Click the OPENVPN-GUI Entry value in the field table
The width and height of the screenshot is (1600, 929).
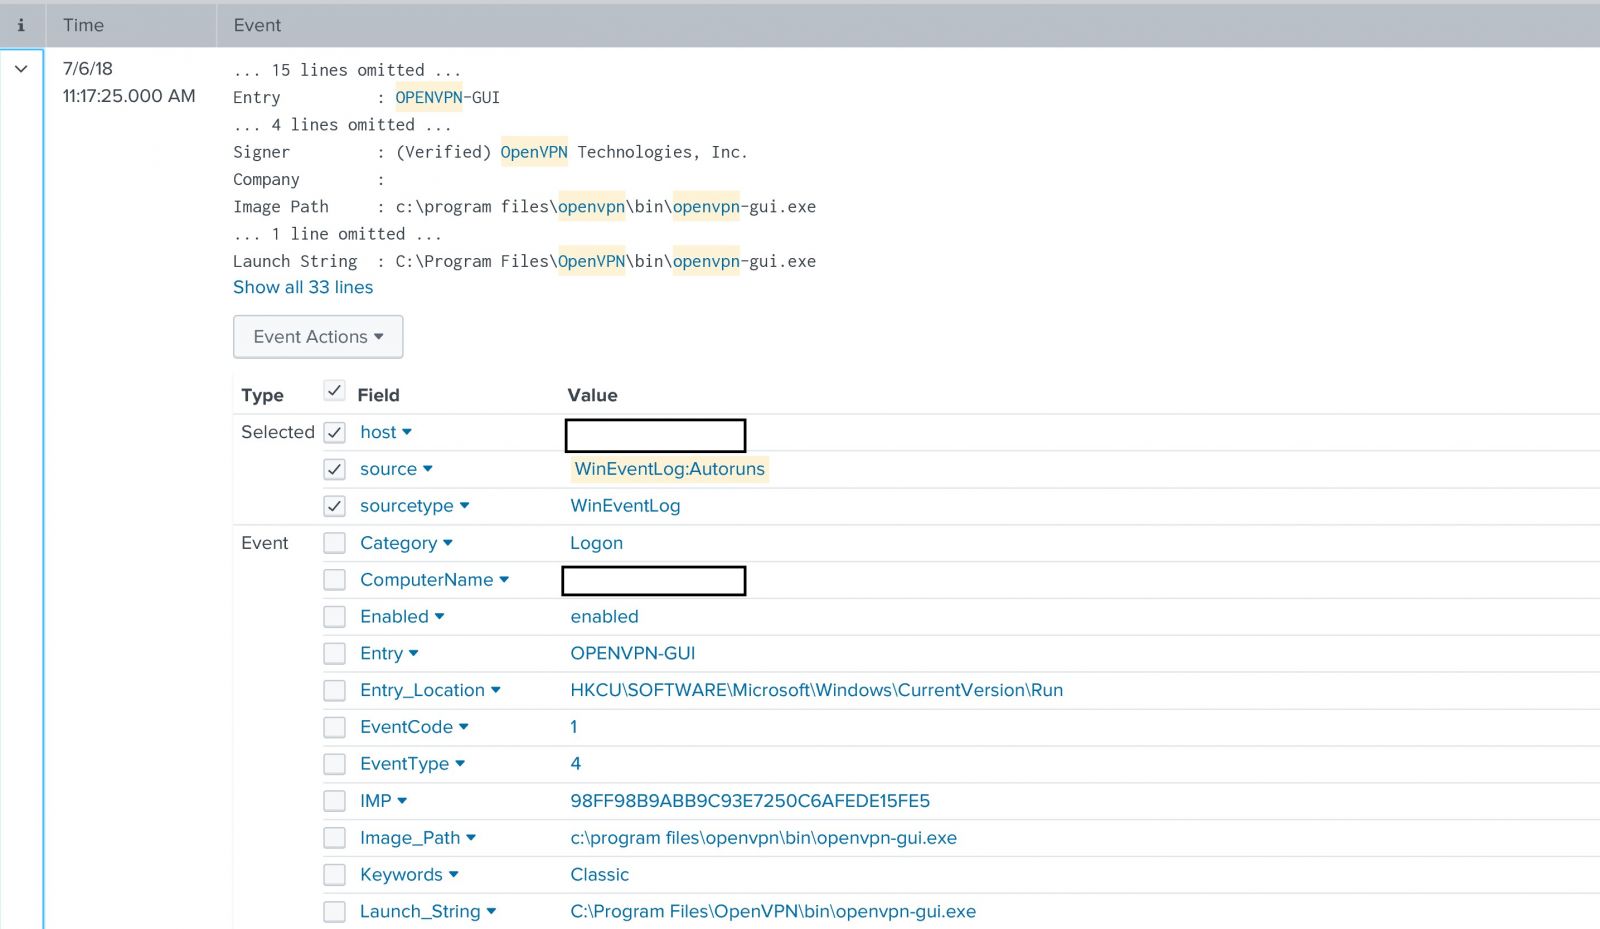click(x=632, y=654)
